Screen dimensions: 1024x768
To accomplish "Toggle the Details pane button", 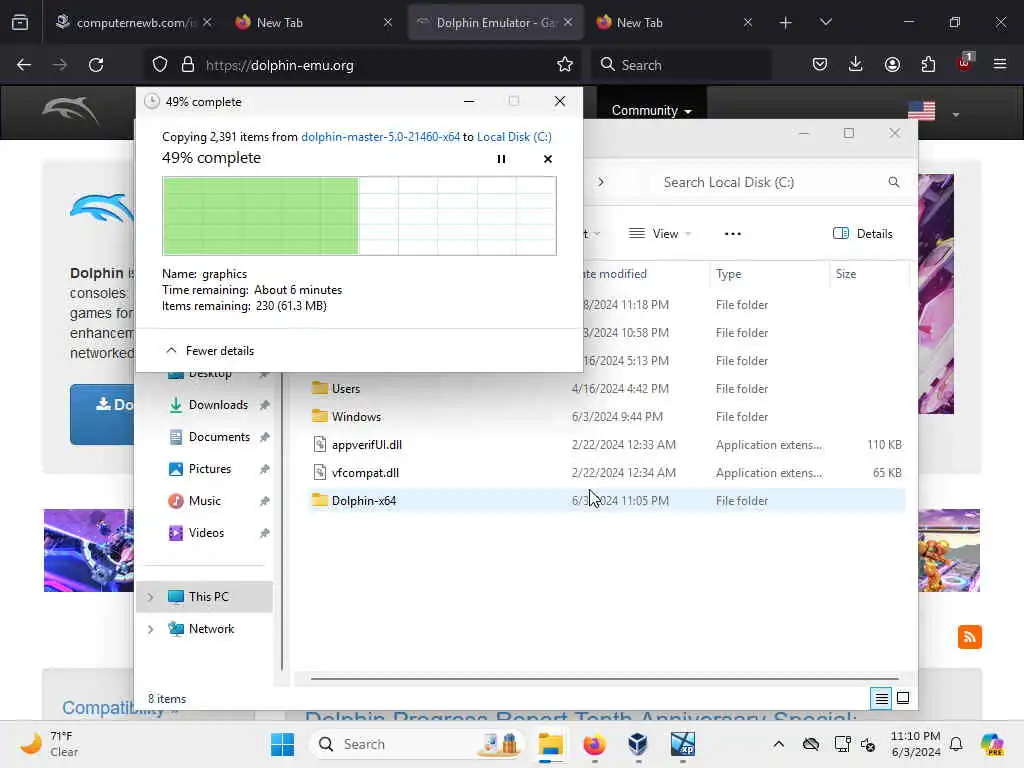I will [863, 234].
